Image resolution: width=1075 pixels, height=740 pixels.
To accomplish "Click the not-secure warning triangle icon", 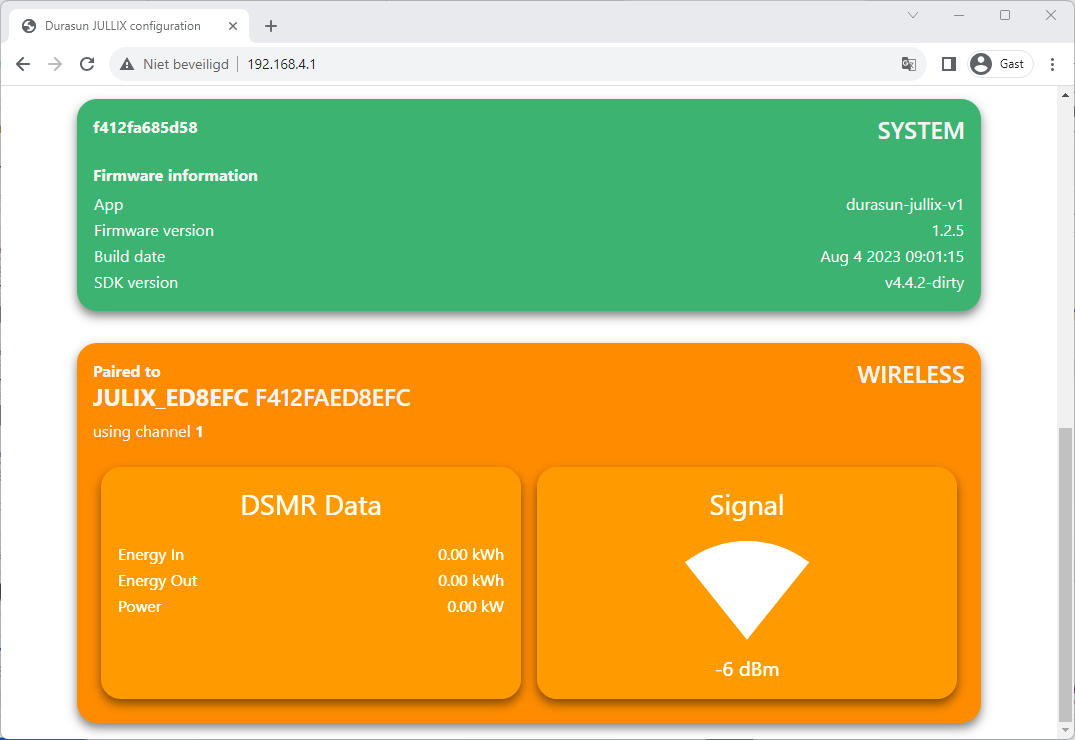I will click(127, 64).
